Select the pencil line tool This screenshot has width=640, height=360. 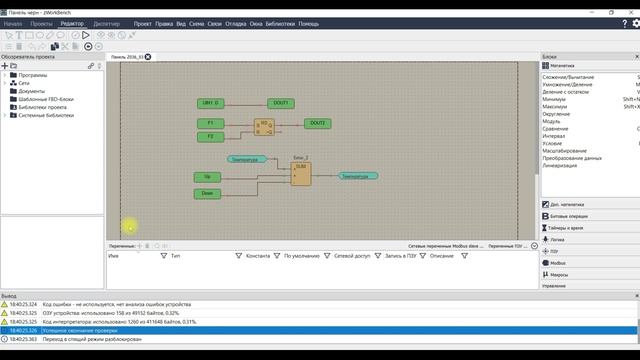(x=50, y=36)
